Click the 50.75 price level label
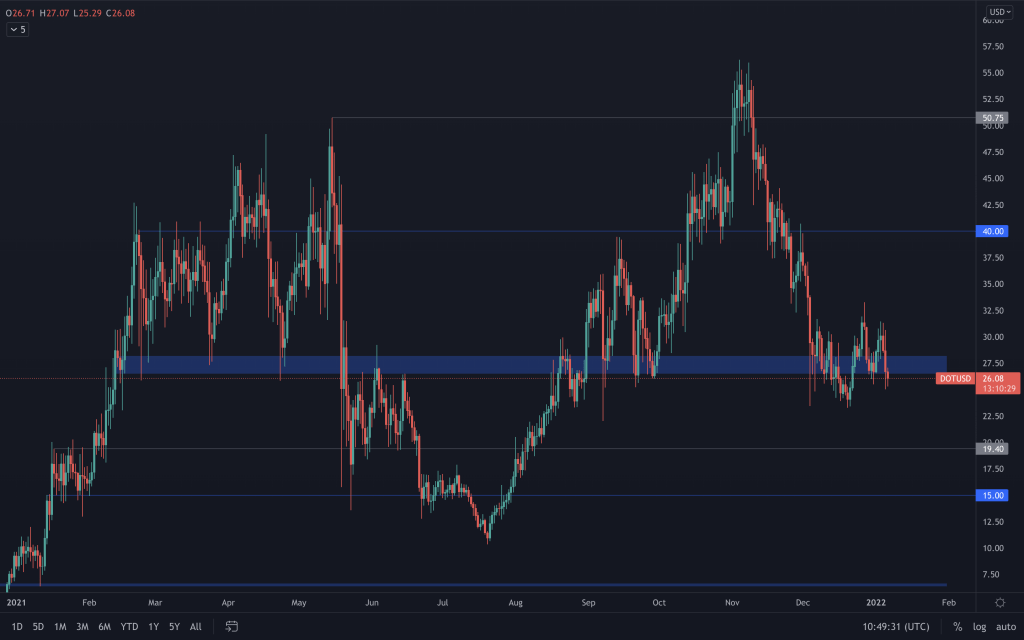Screen dimensions: 1024x640 (x=993, y=118)
